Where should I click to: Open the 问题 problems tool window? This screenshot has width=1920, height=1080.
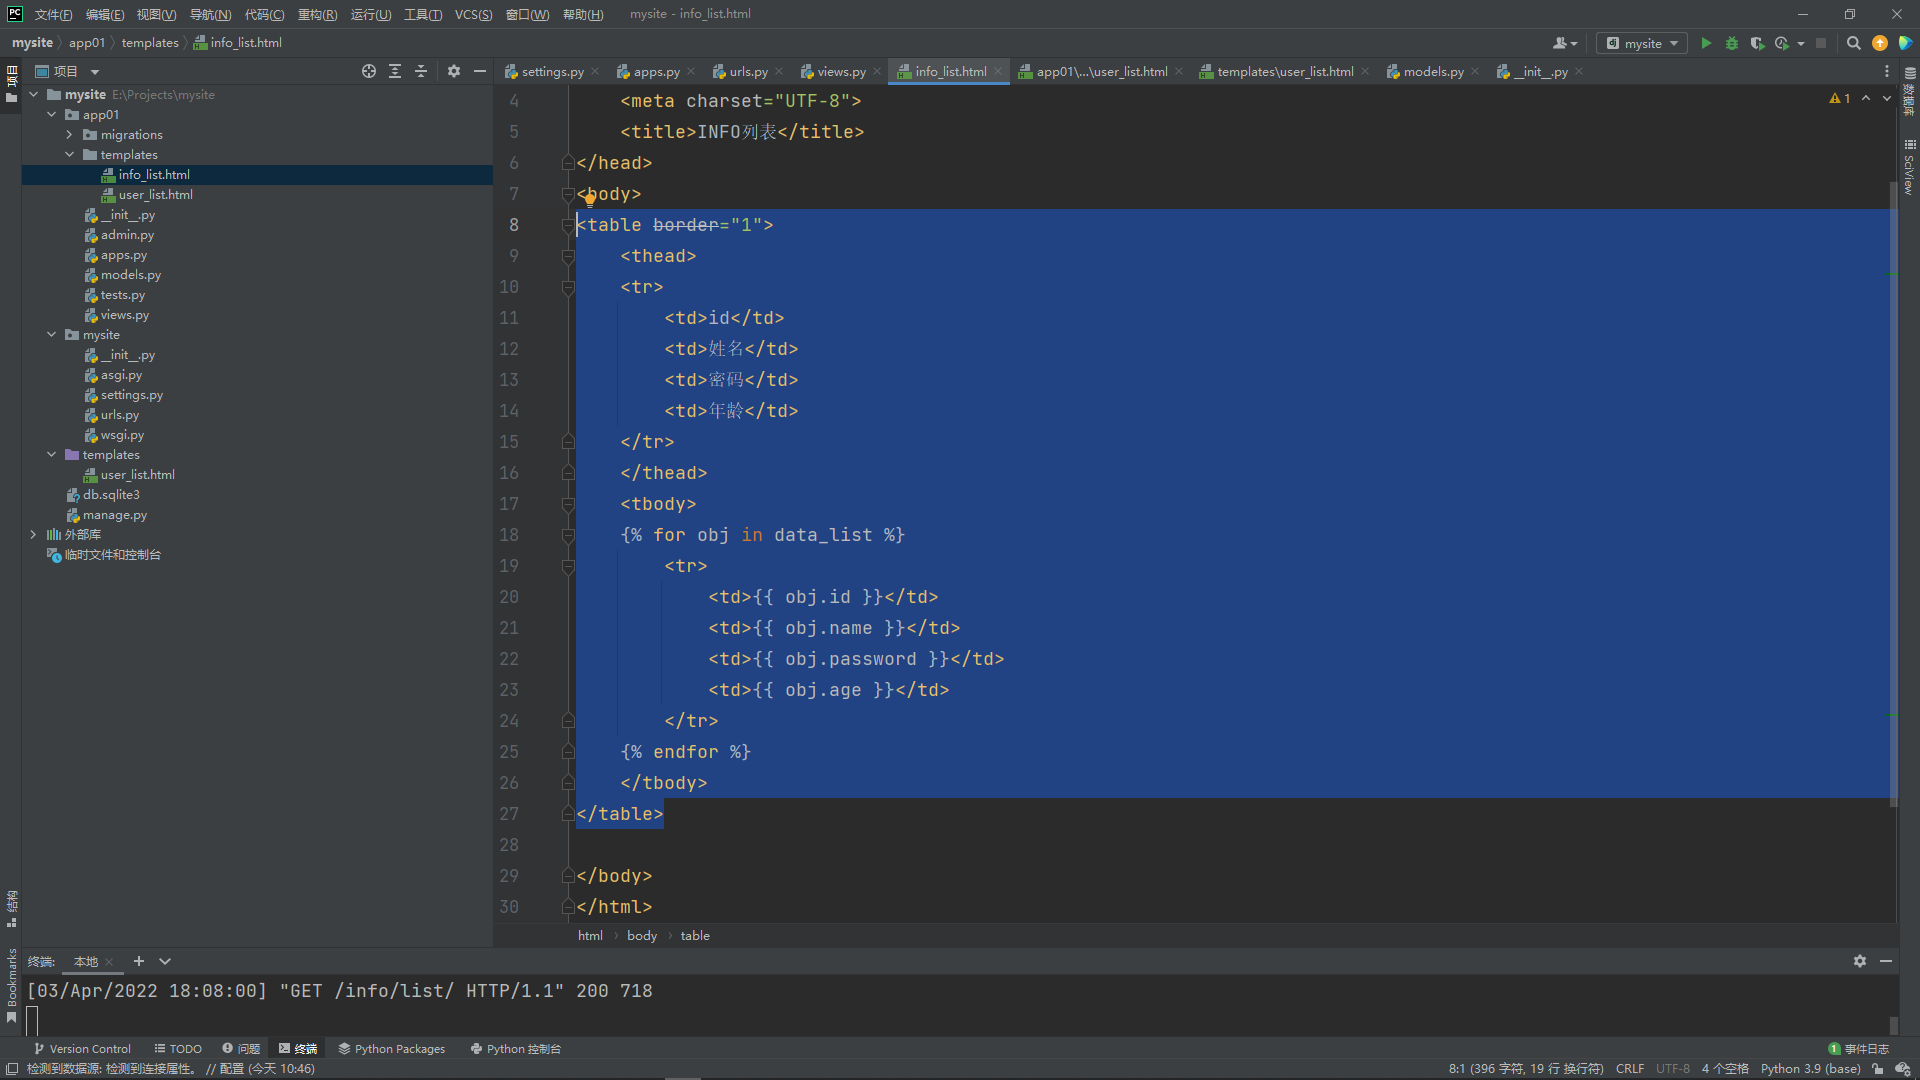pos(241,1049)
